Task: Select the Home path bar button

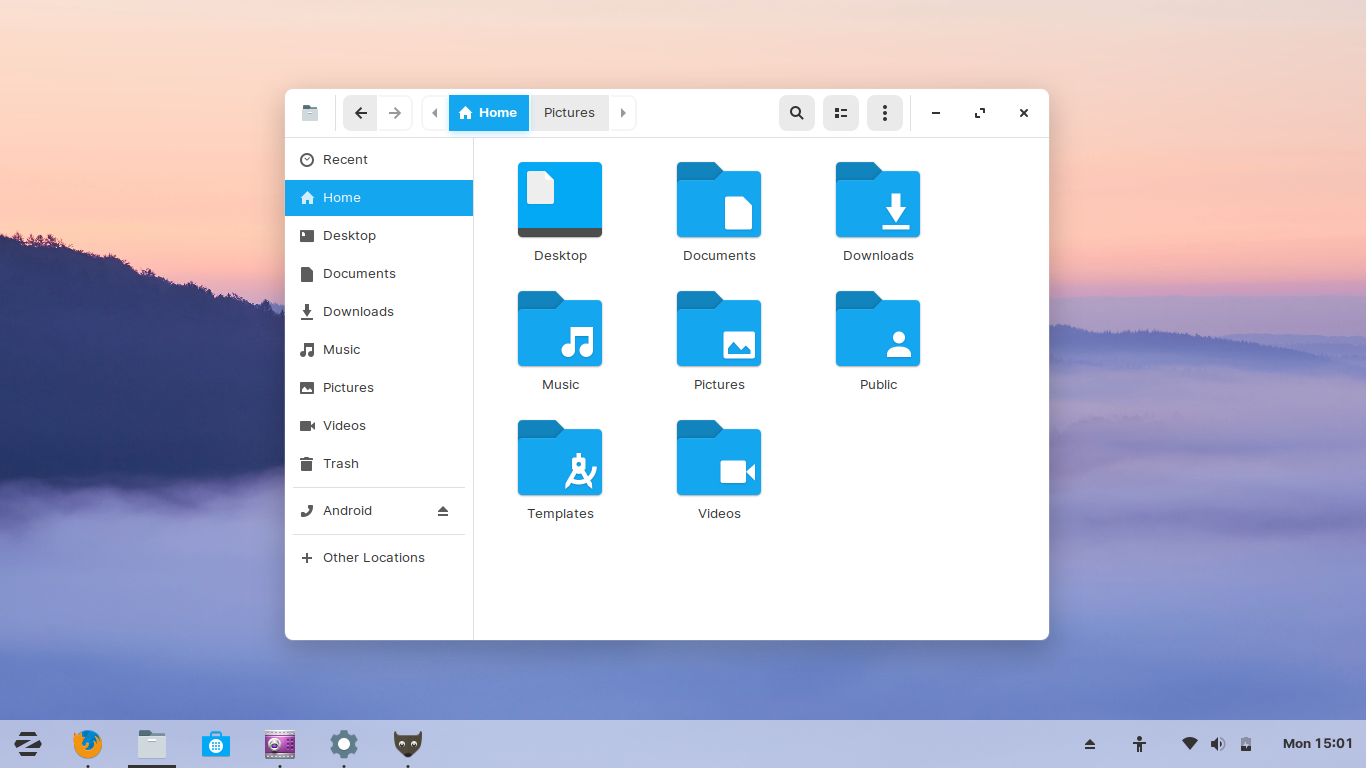Action: point(489,113)
